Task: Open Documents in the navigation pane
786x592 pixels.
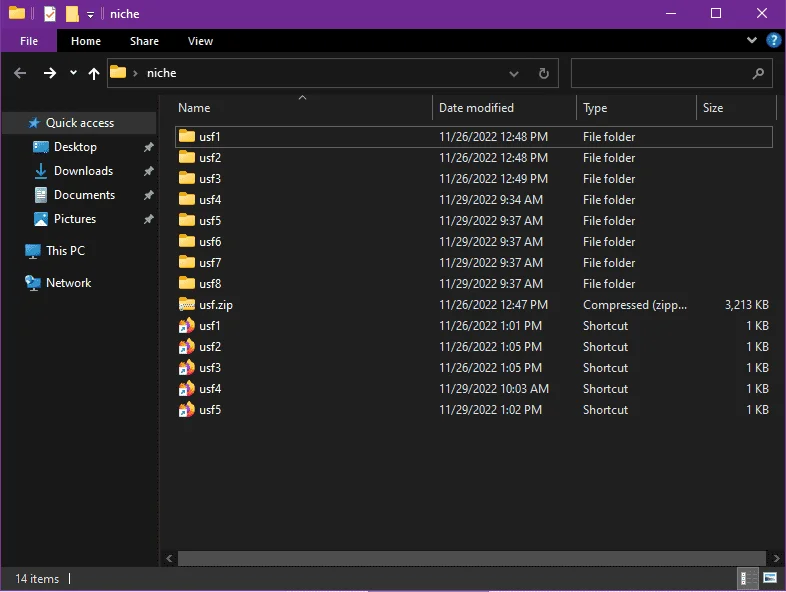Action: (x=84, y=195)
